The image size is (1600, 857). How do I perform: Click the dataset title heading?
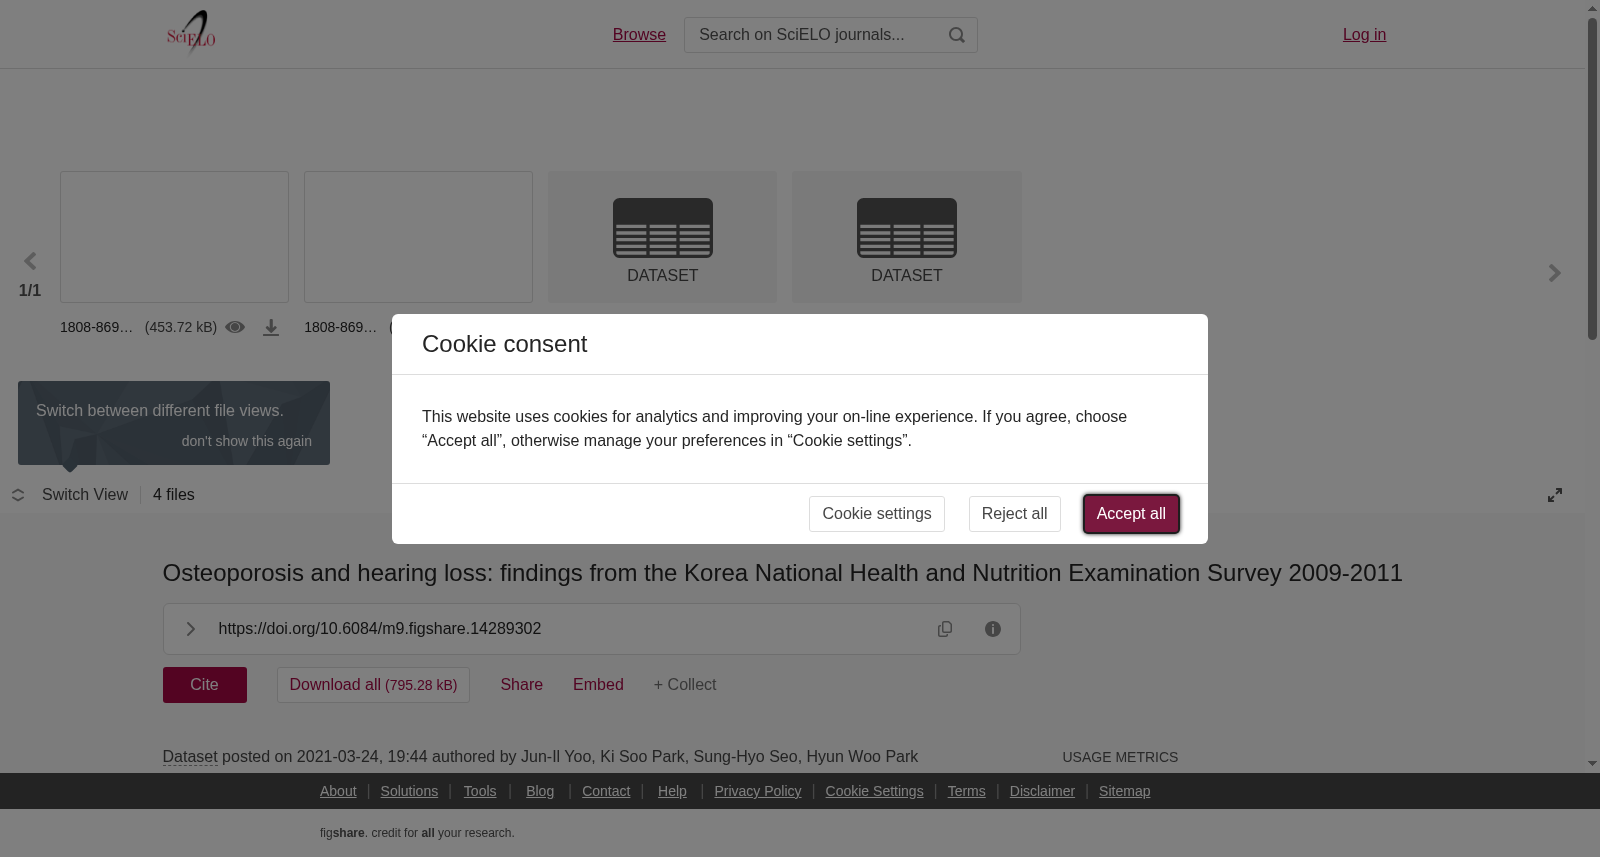(x=782, y=573)
